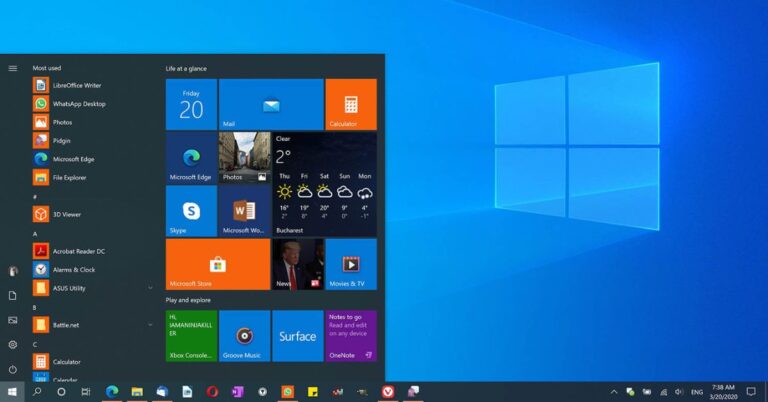Screen dimensions: 768x402
Task: Show hidden system tray icons
Action: click(614, 392)
